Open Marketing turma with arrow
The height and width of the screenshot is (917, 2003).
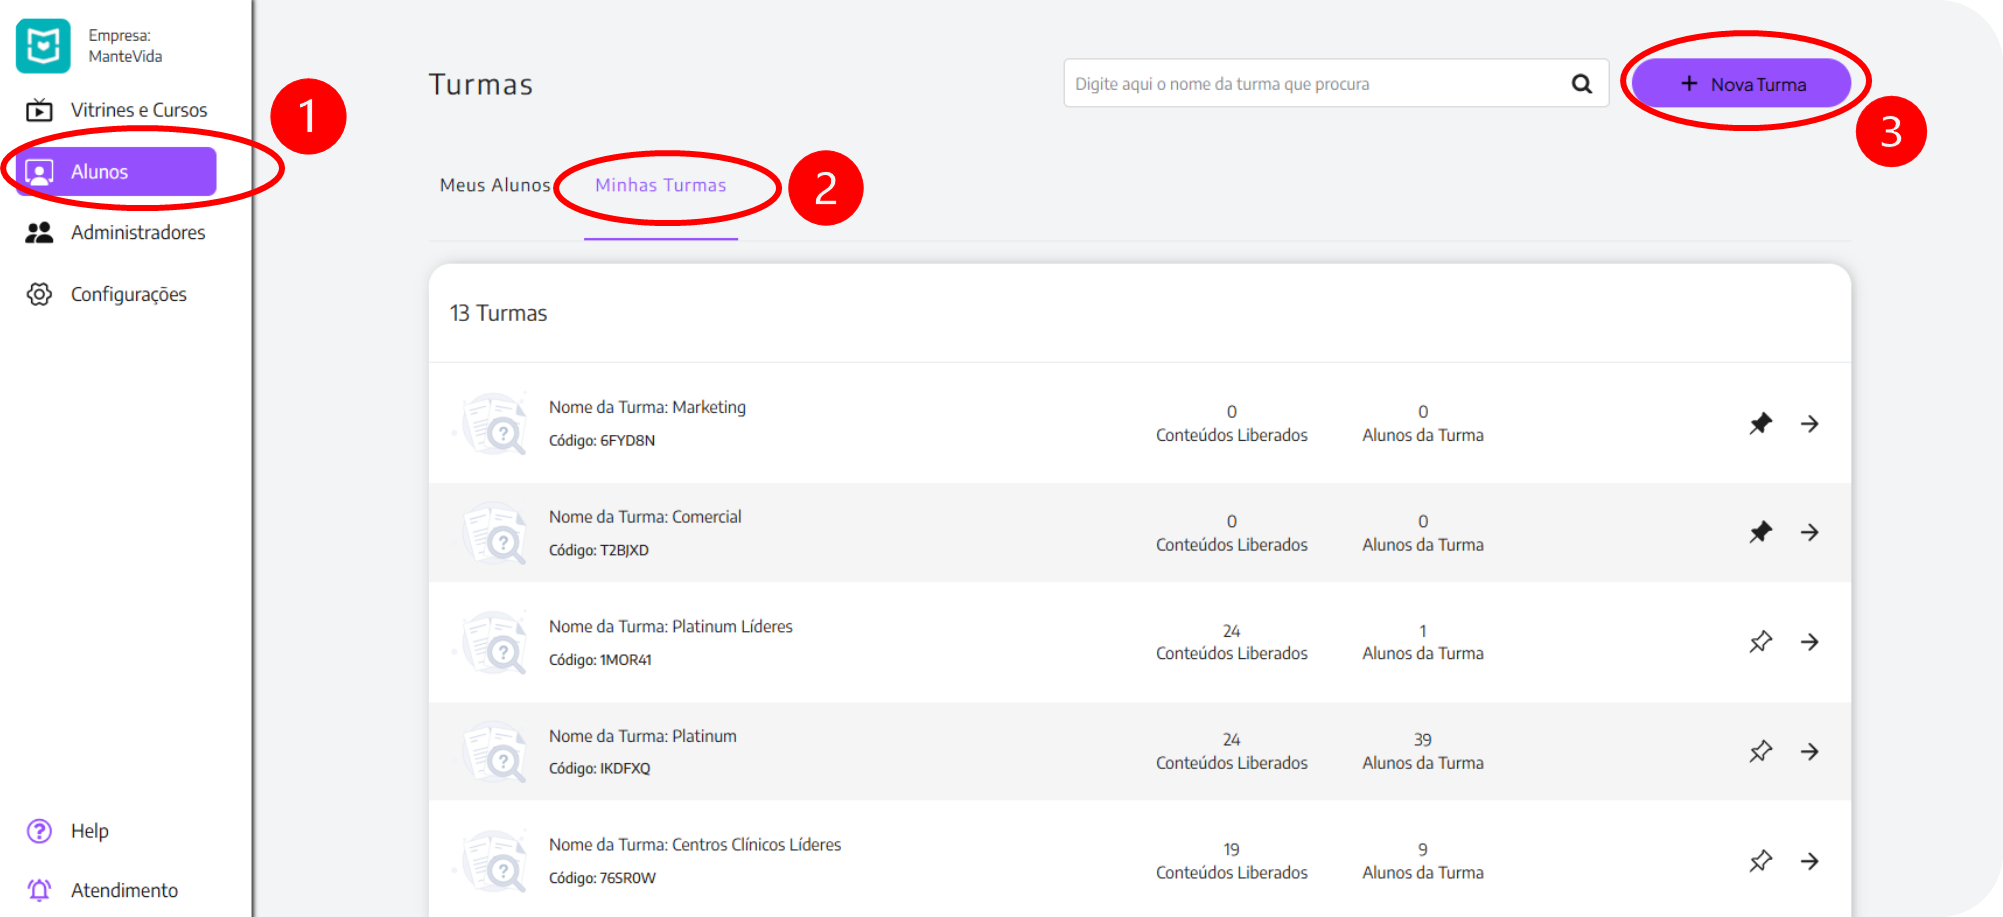(x=1810, y=424)
